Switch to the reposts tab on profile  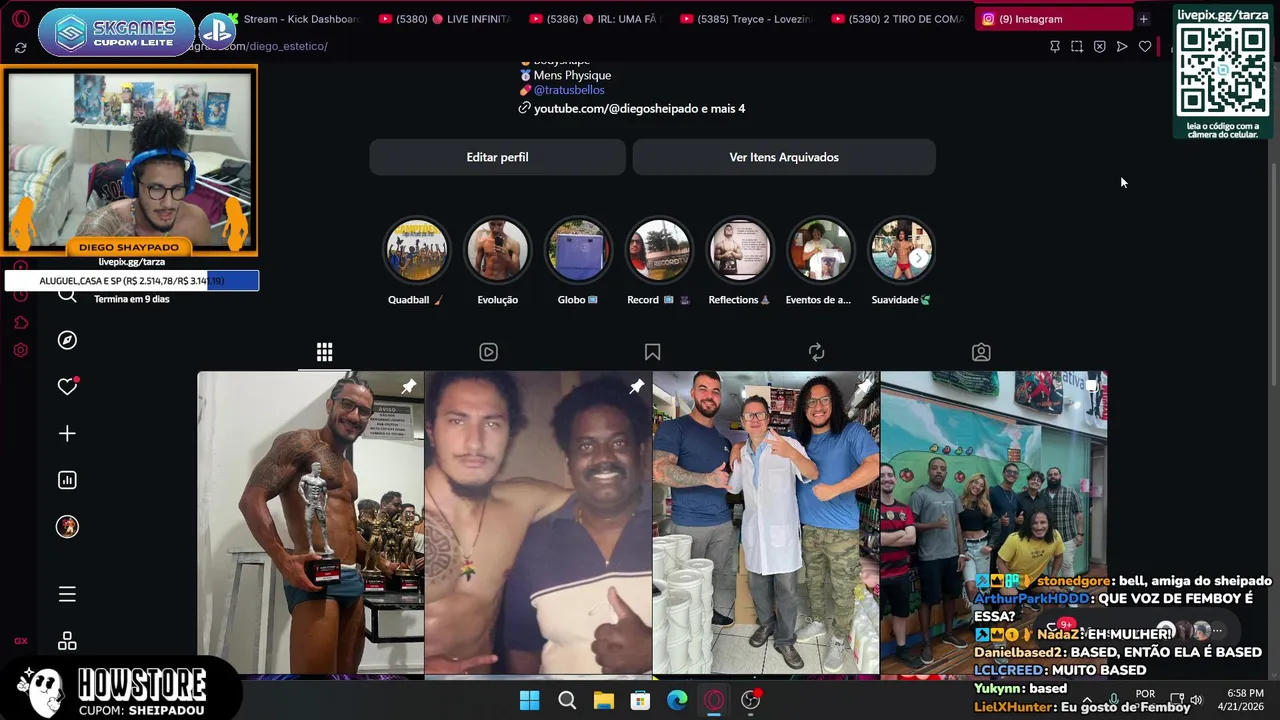[x=816, y=352]
